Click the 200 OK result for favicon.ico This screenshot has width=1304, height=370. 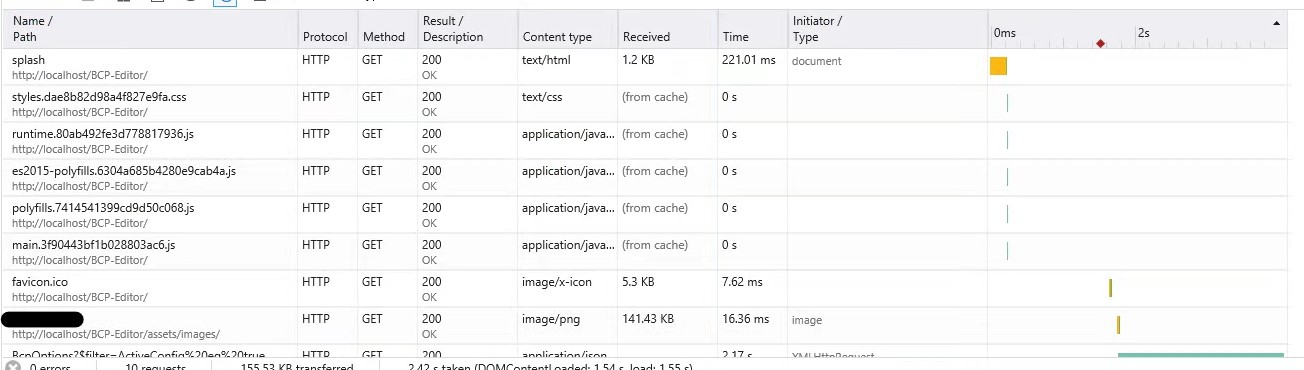pyautogui.click(x=432, y=289)
